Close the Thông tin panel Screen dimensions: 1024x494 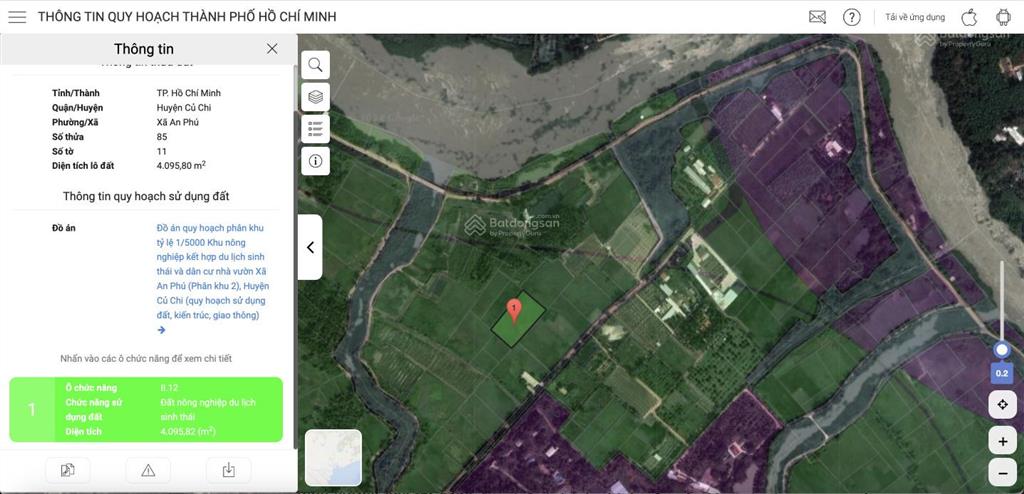pyautogui.click(x=272, y=48)
